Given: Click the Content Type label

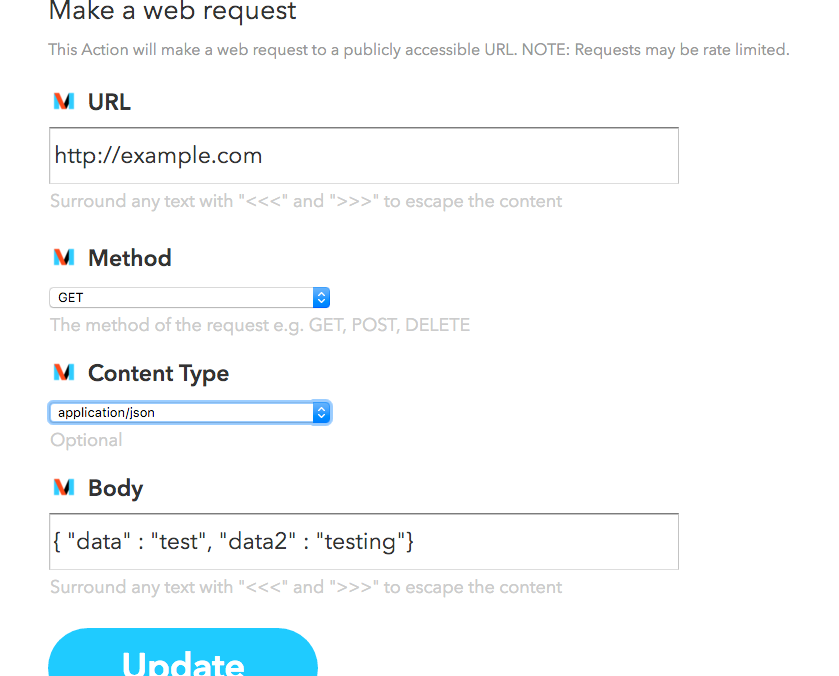Looking at the screenshot, I should [x=158, y=373].
